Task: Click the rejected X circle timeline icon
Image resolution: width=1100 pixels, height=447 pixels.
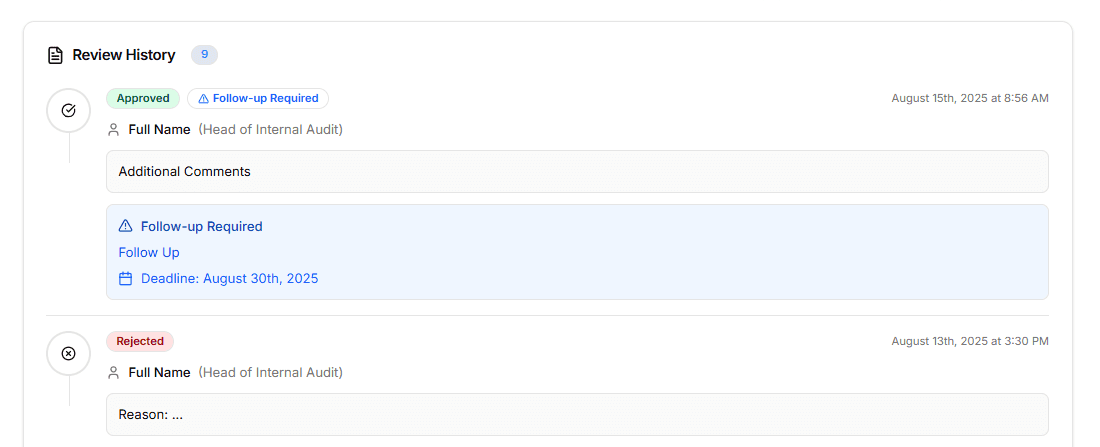Action: click(69, 353)
